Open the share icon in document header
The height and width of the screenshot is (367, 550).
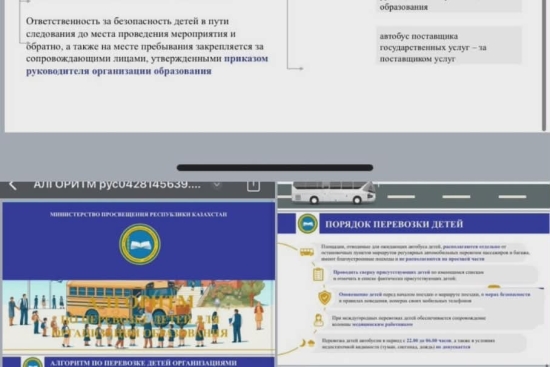(253, 186)
